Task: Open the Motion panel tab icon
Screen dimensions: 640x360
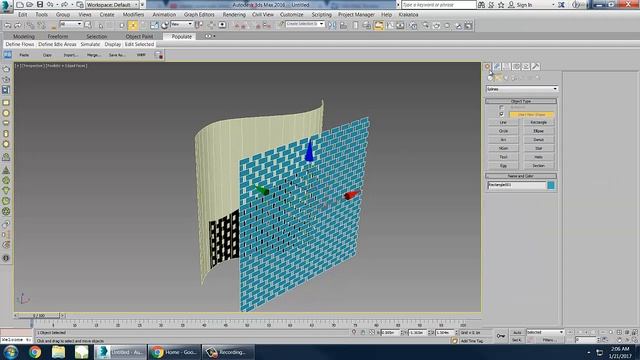Action: pyautogui.click(x=516, y=66)
